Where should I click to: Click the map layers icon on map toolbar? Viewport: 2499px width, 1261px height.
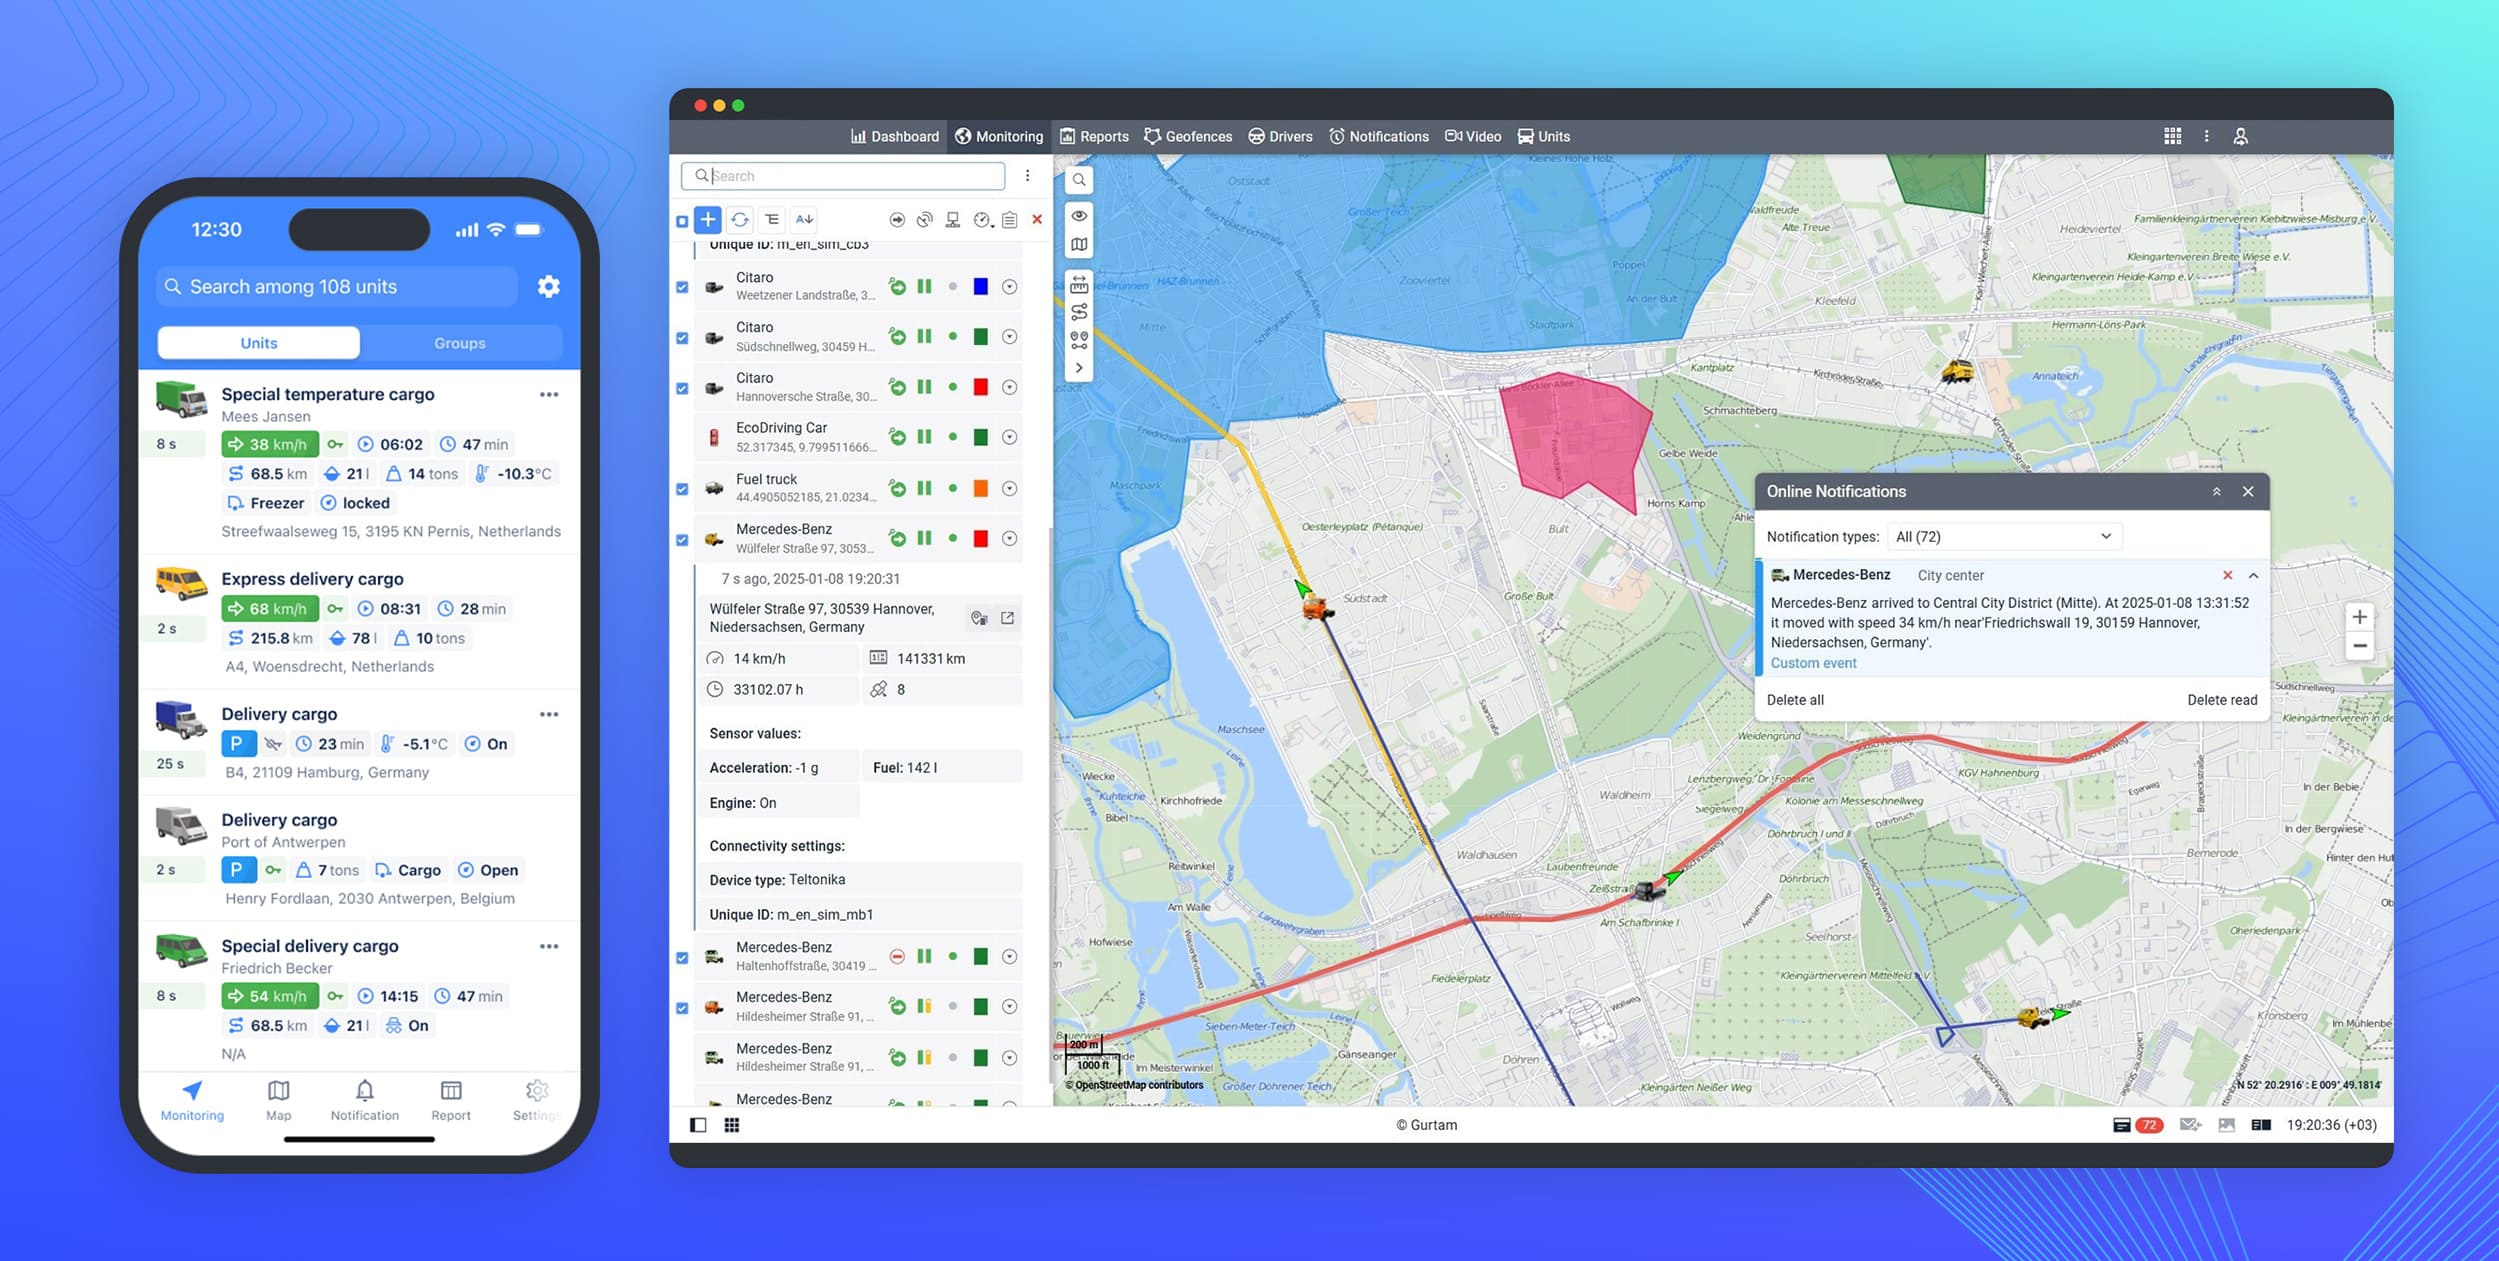click(x=1079, y=244)
